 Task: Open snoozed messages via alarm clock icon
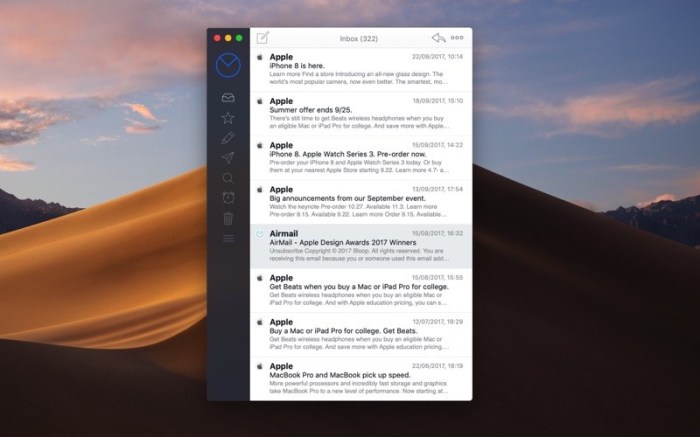(x=228, y=197)
